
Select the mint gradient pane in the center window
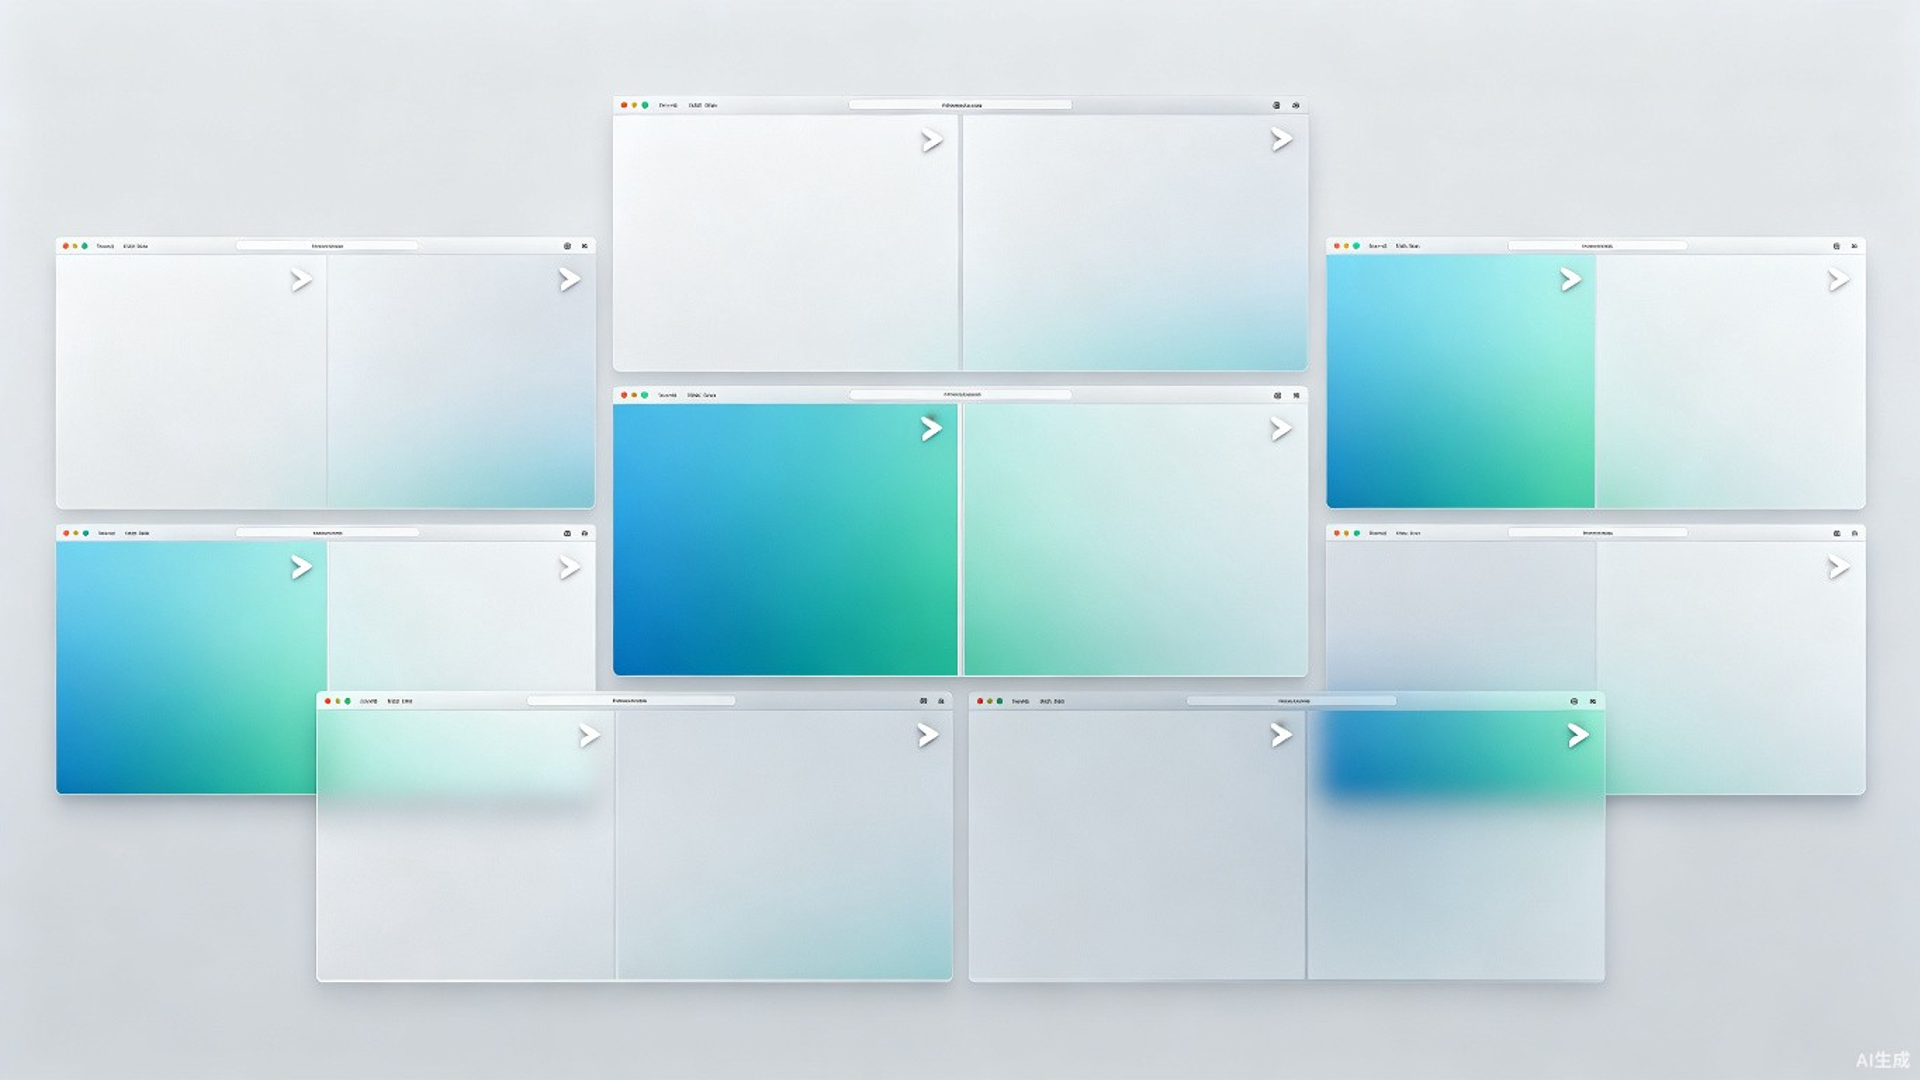1135,540
